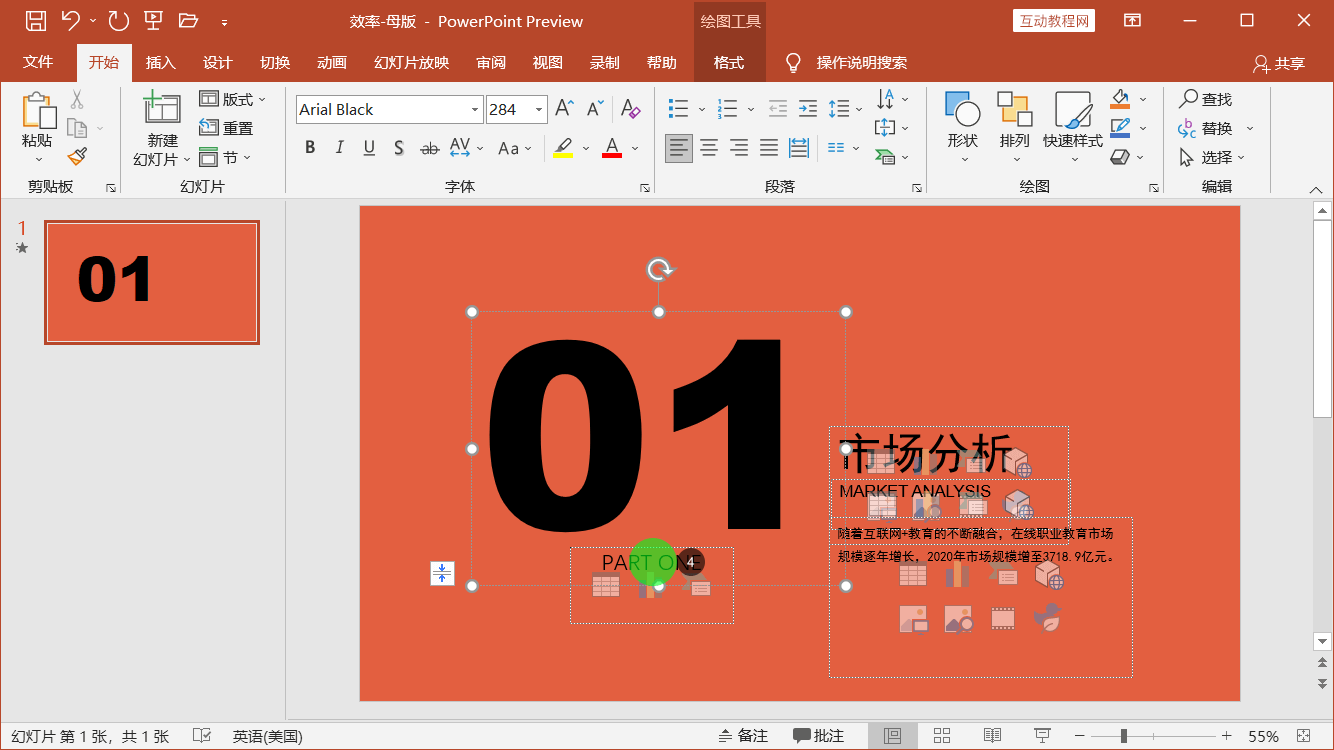This screenshot has height=750, width=1334.
Task: Toggle Underline formatting
Action: click(369, 148)
